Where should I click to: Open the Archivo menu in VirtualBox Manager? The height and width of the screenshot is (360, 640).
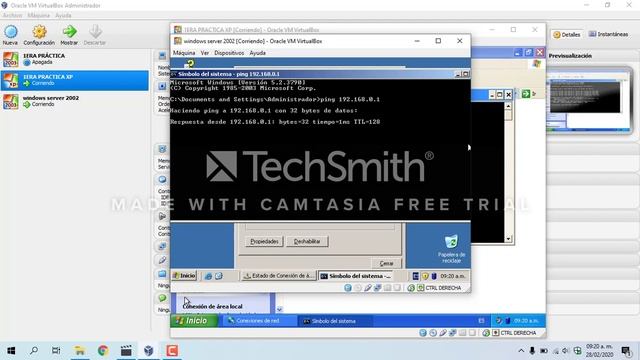click(x=12, y=15)
